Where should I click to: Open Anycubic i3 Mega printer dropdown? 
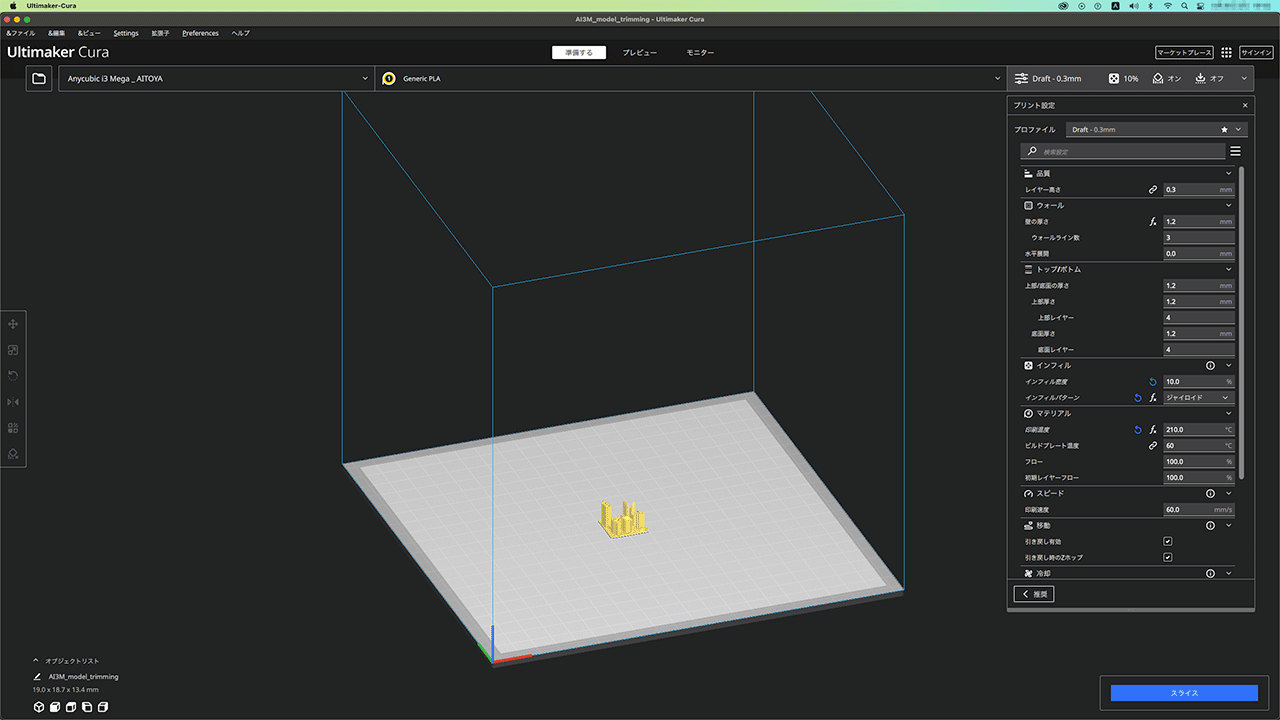(216, 78)
